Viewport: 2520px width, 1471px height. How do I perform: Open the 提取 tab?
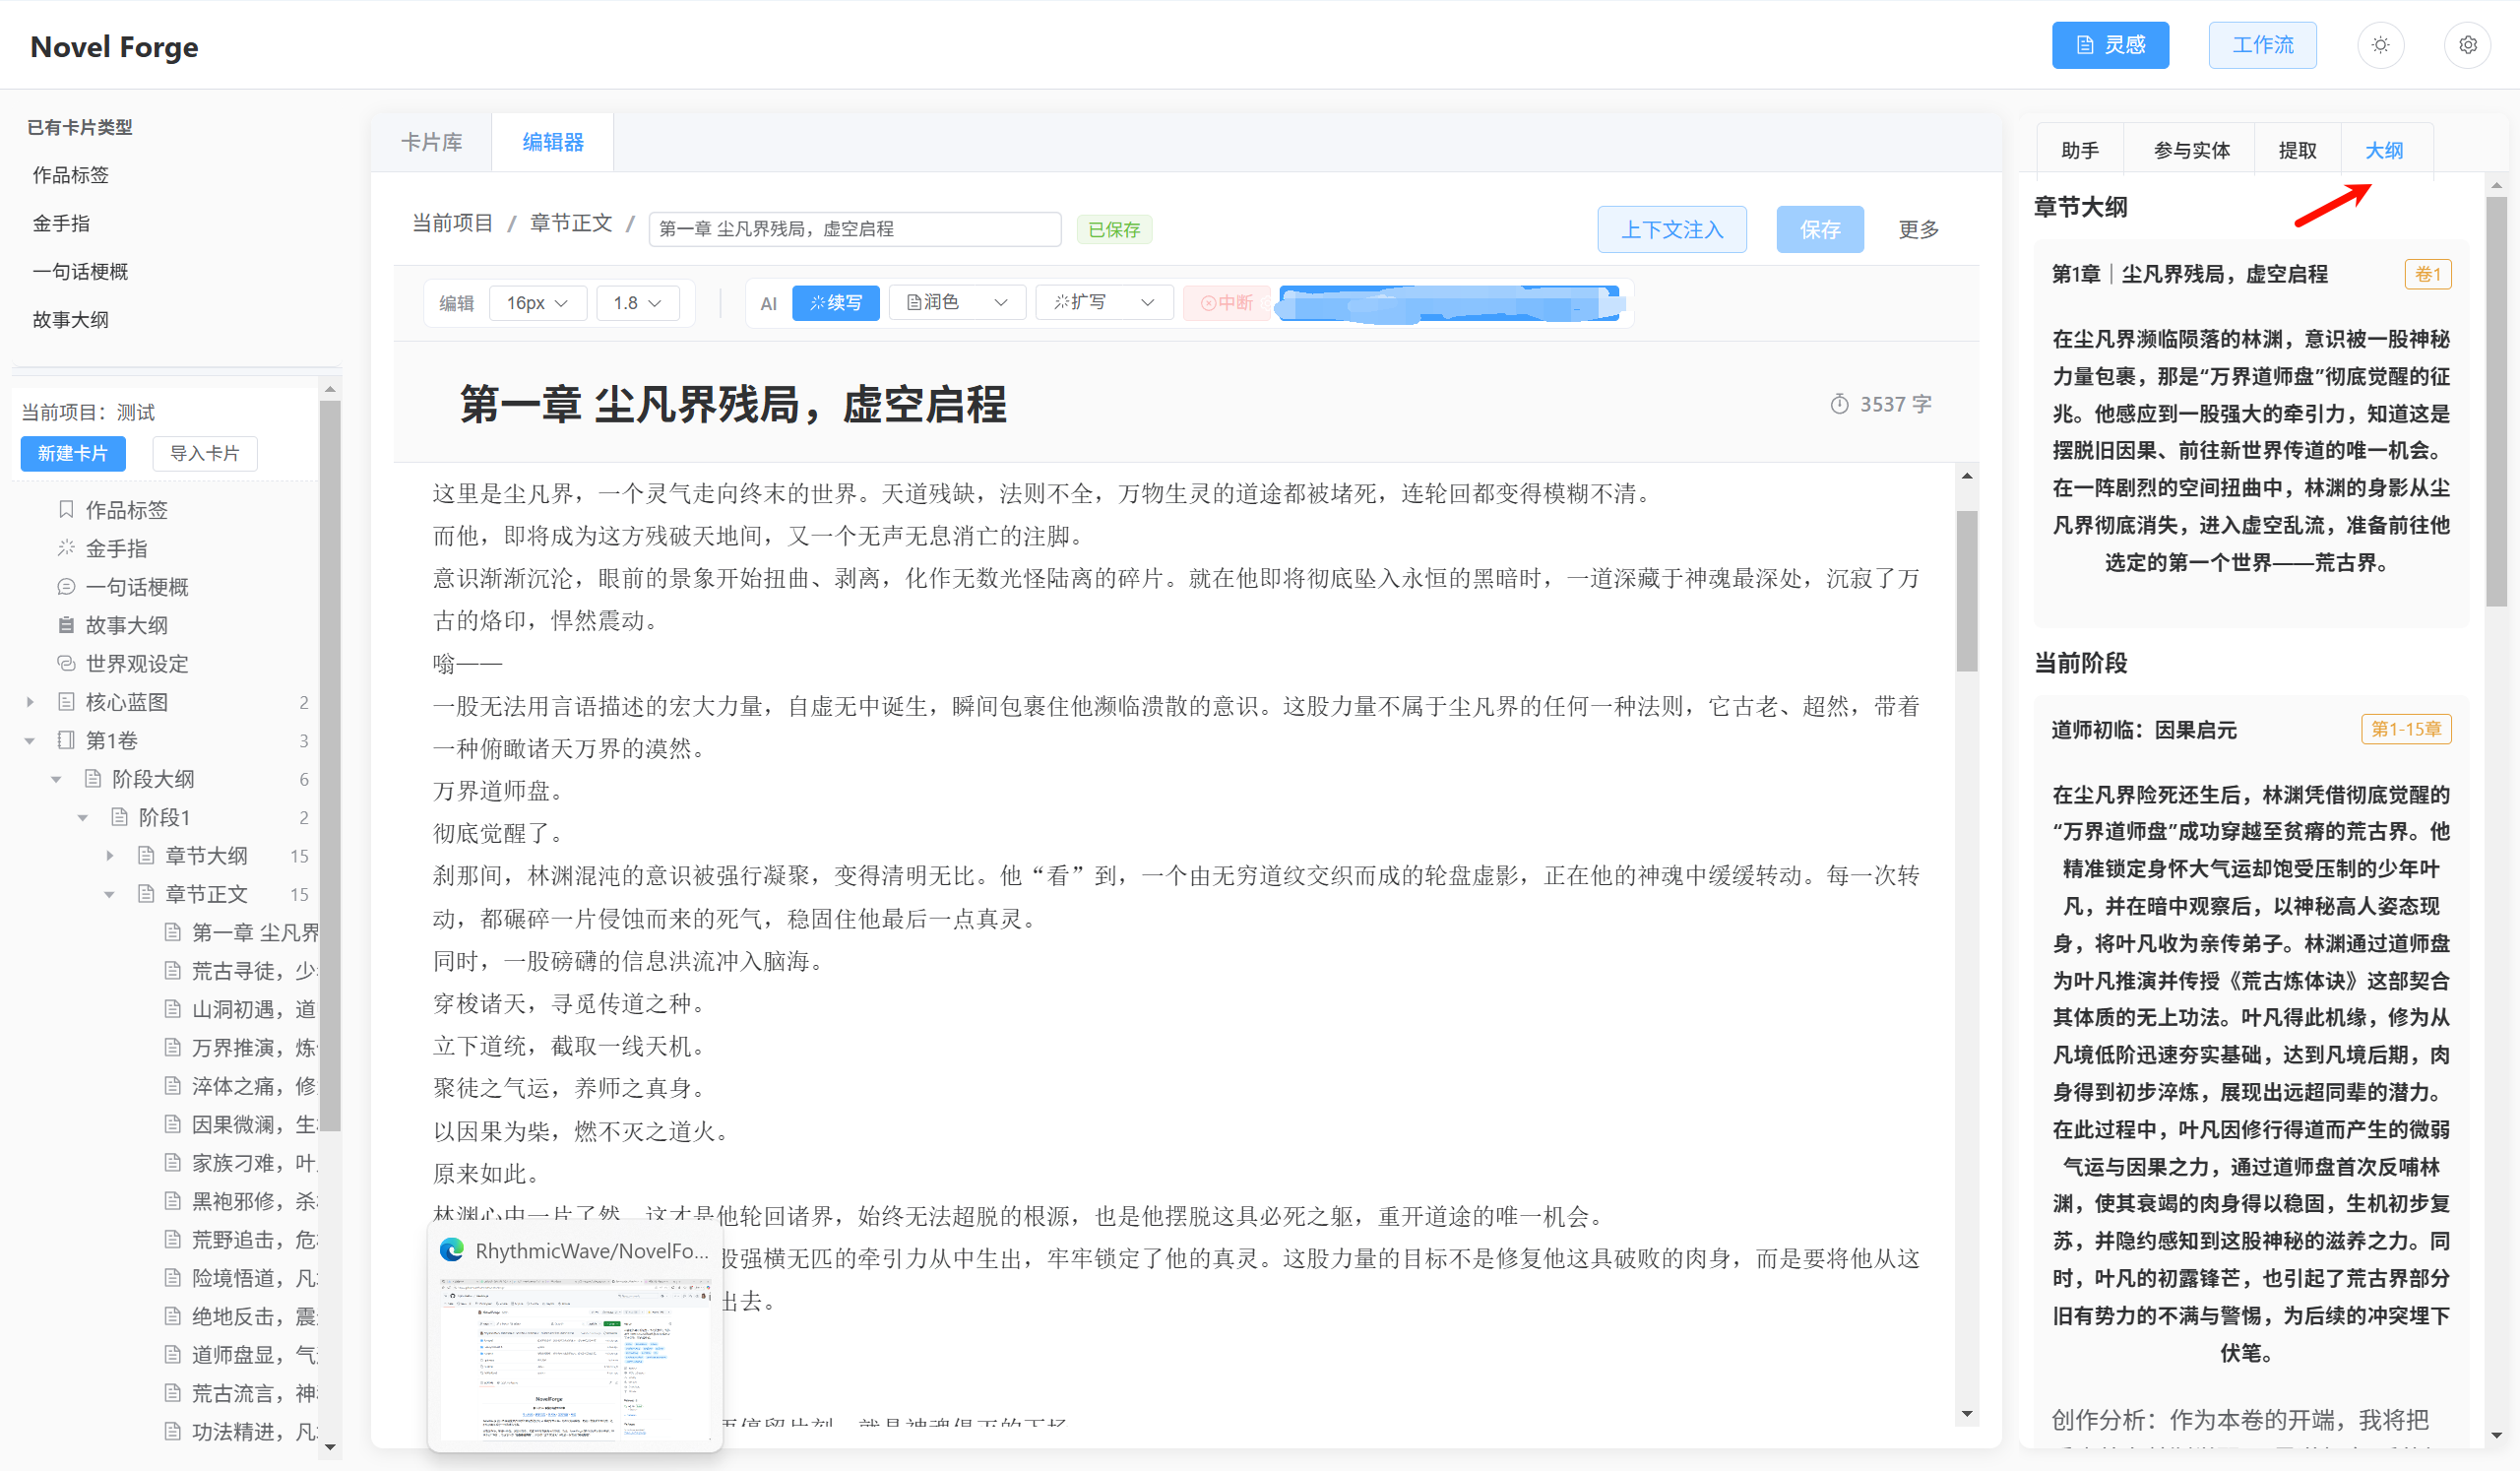tap(2297, 150)
